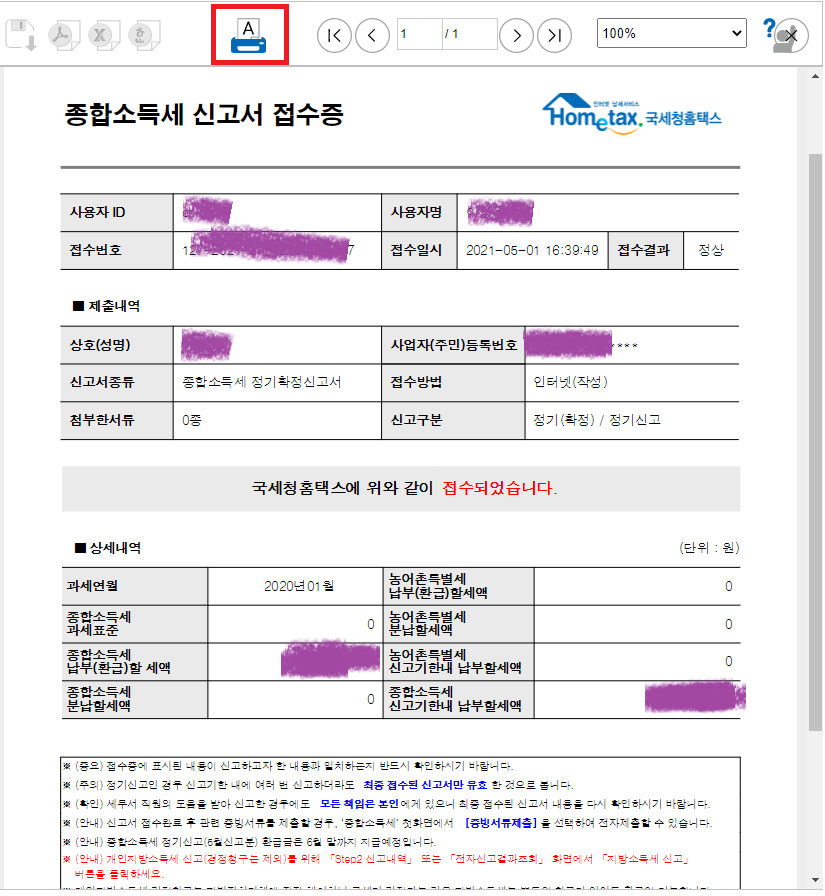Go to the first page
The image size is (825, 896).
tap(334, 35)
